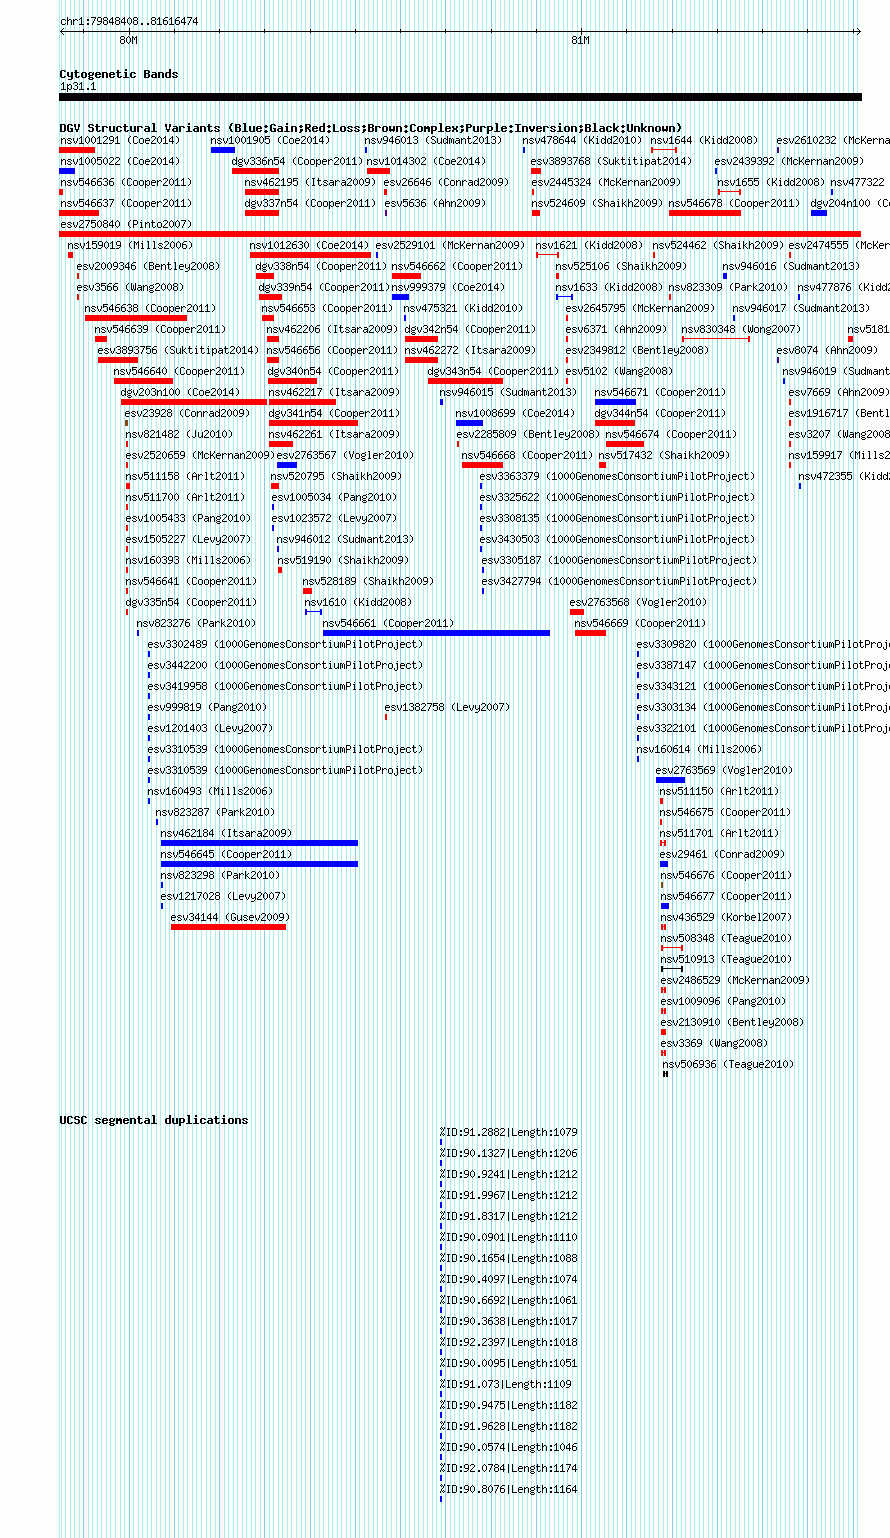Click the 1p31.1 cytogenetic band label
This screenshot has height=1538, width=890.
78,87
